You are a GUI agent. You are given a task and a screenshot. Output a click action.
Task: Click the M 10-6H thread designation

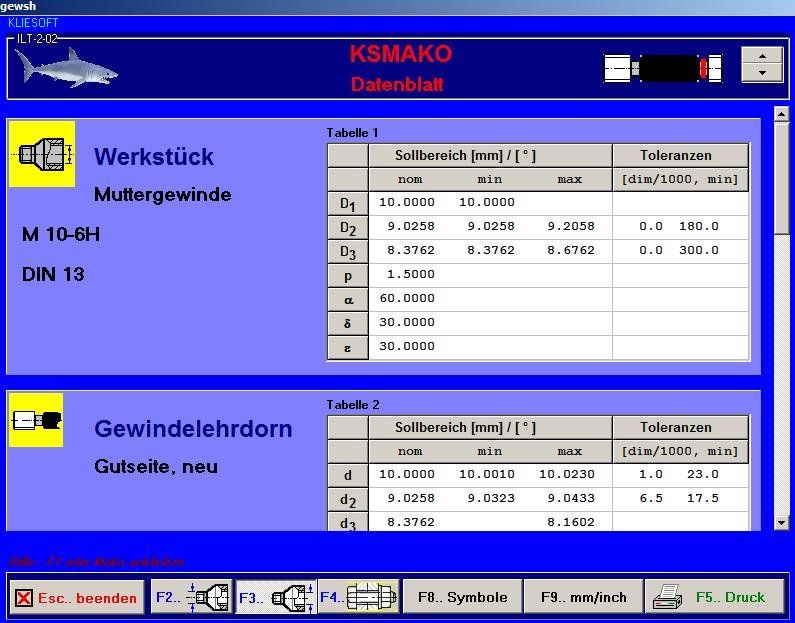tap(61, 235)
